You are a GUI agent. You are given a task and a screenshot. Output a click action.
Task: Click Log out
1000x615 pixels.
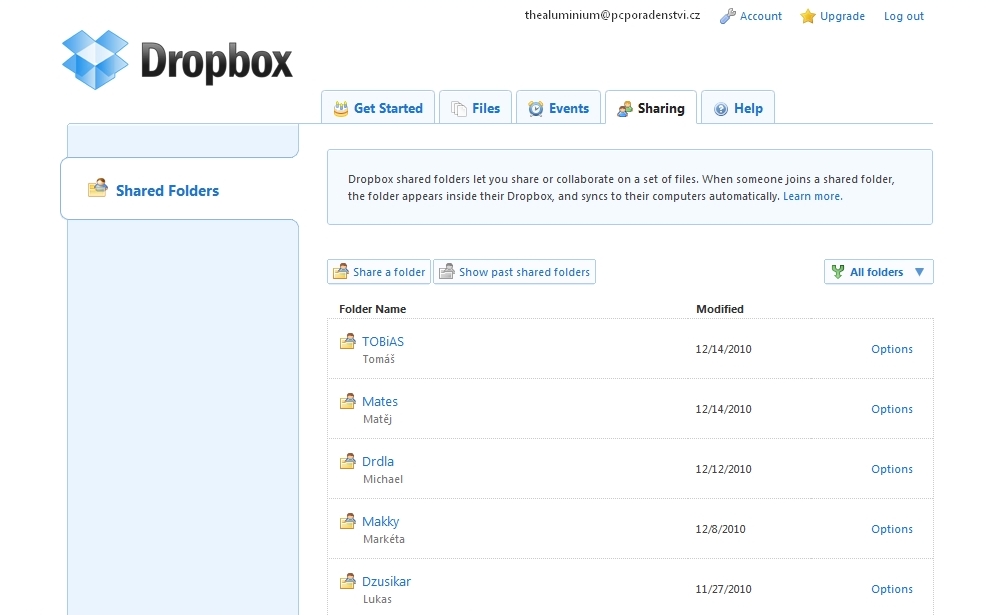(904, 16)
